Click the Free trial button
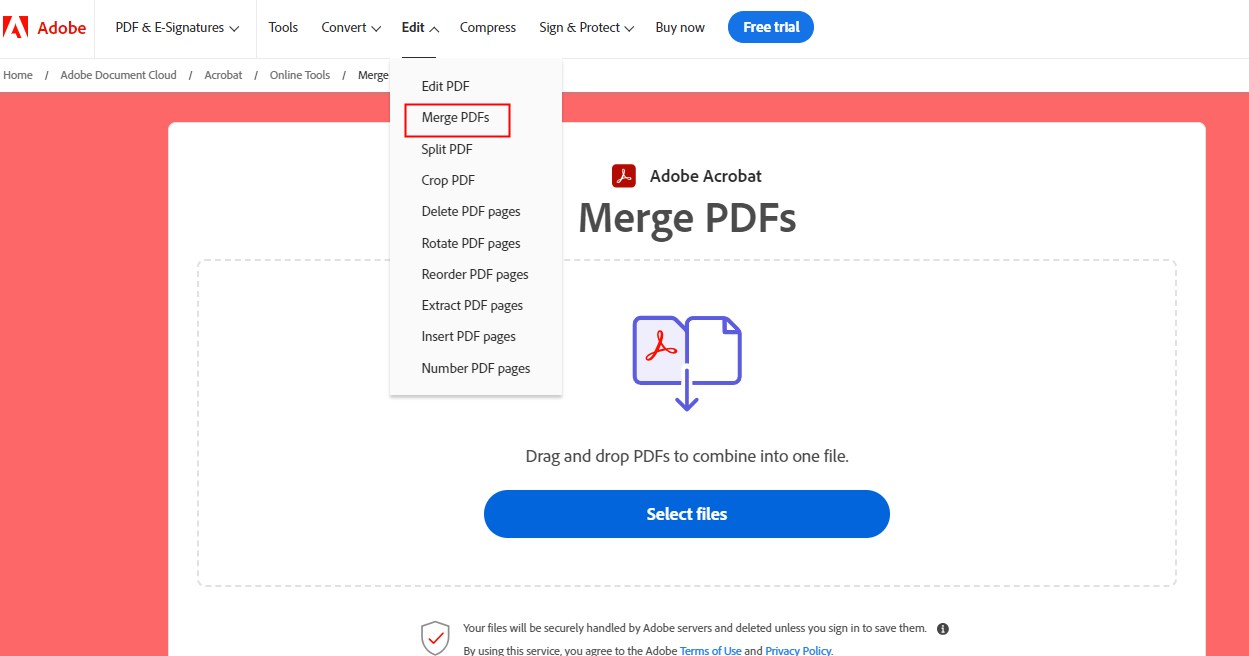 click(770, 27)
